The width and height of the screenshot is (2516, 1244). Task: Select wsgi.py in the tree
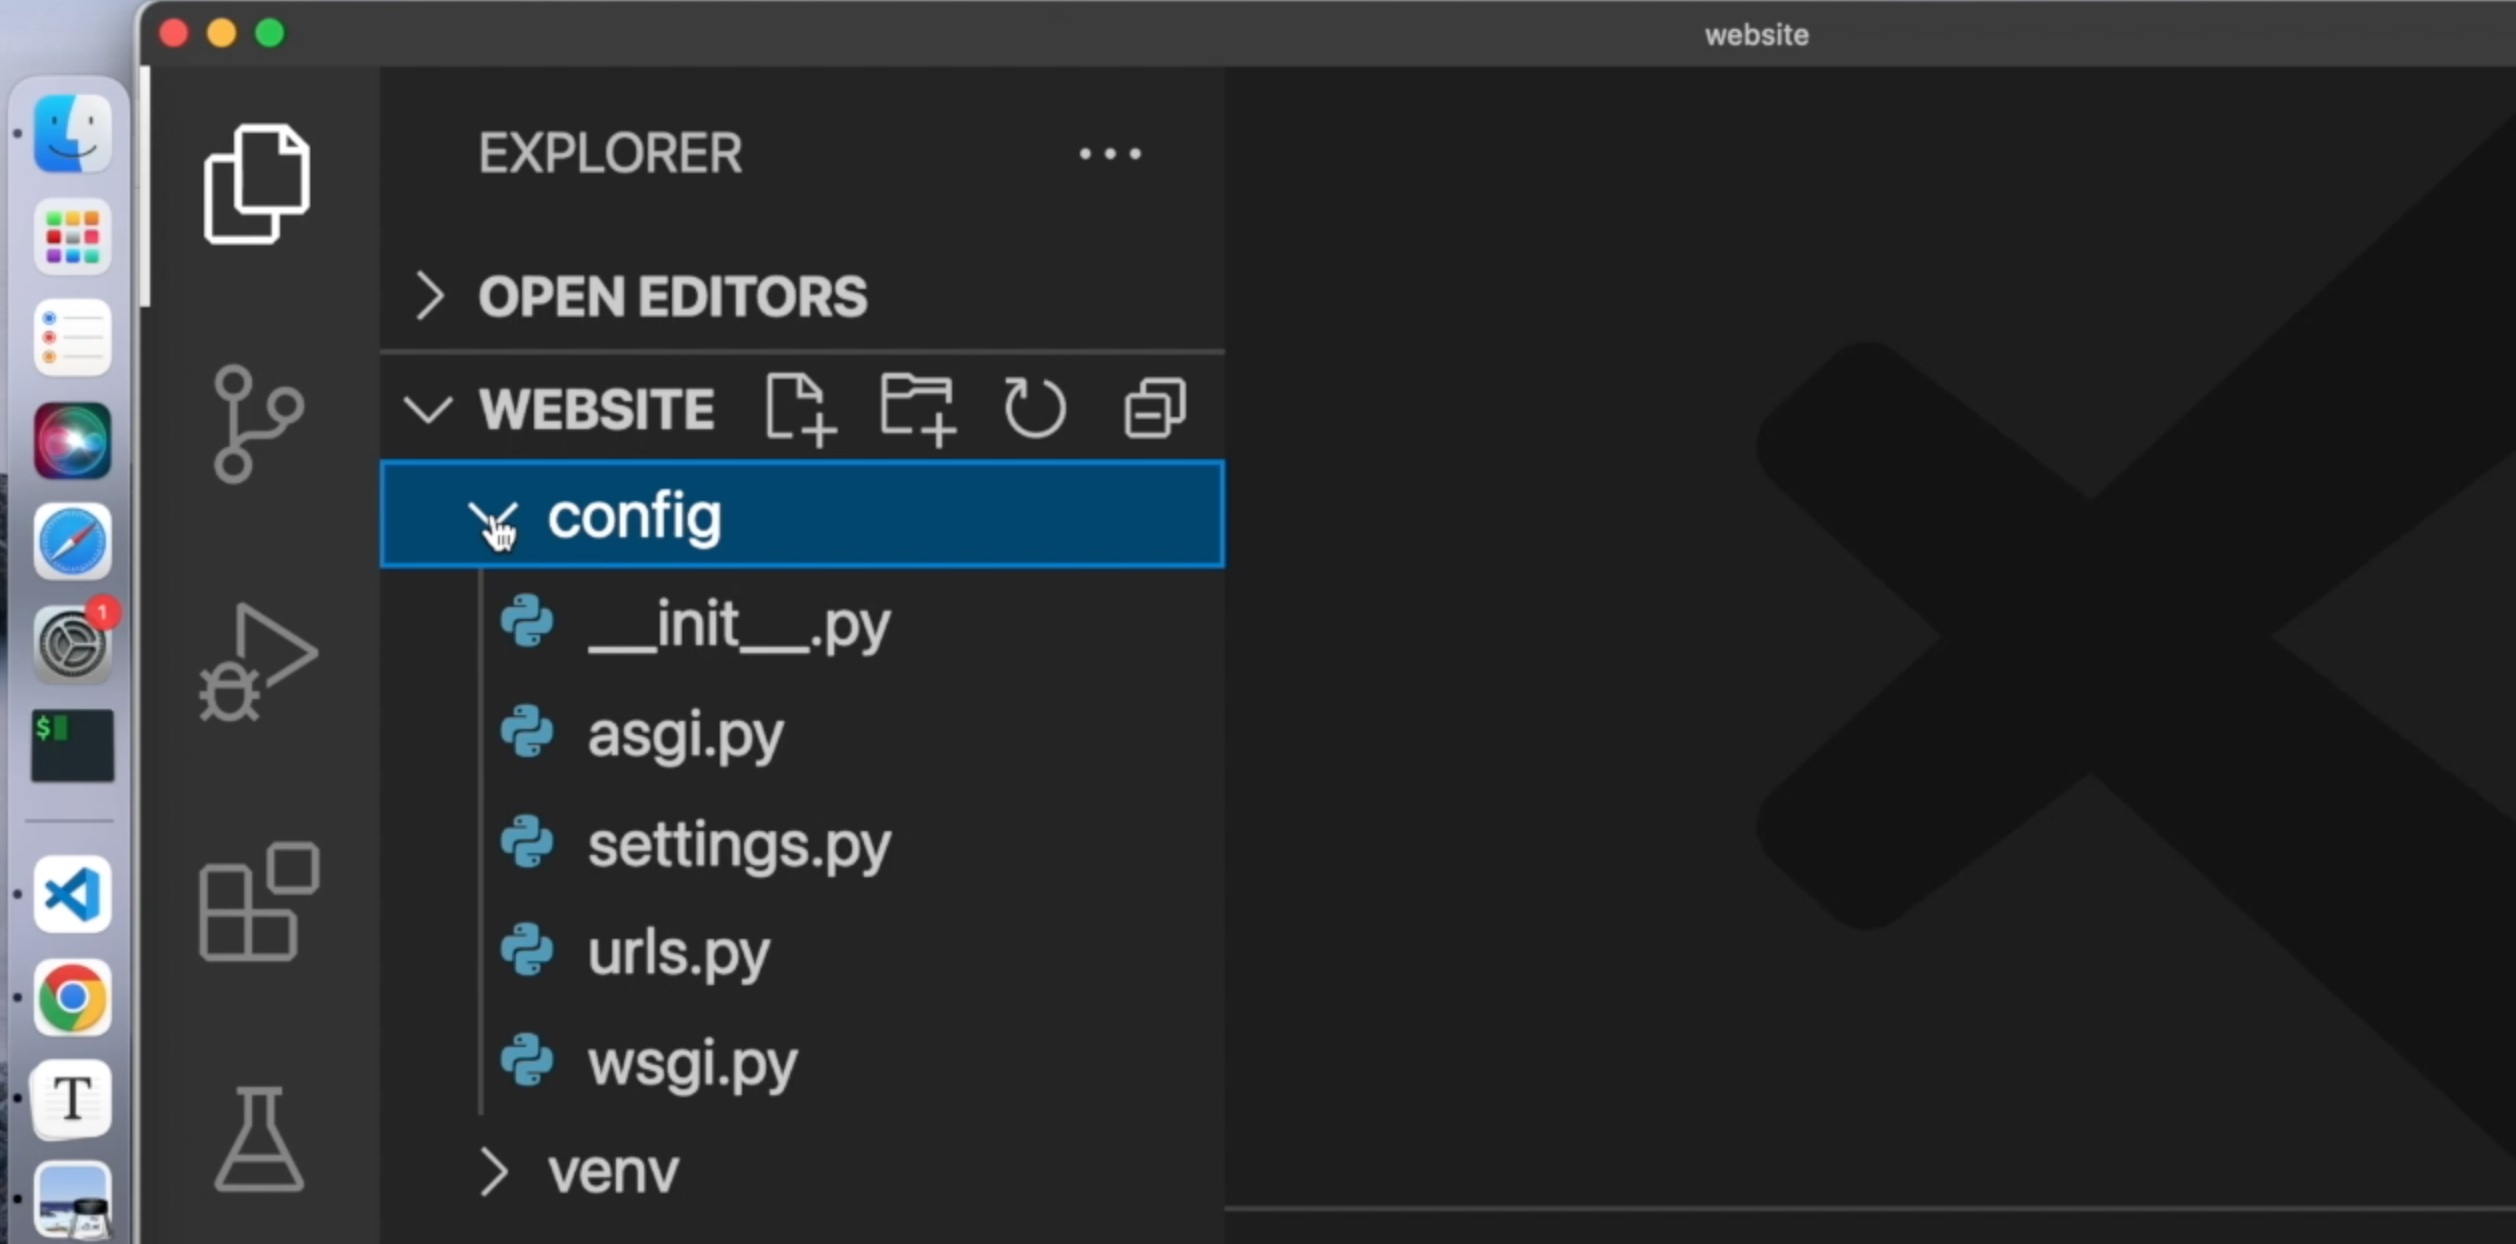692,1063
